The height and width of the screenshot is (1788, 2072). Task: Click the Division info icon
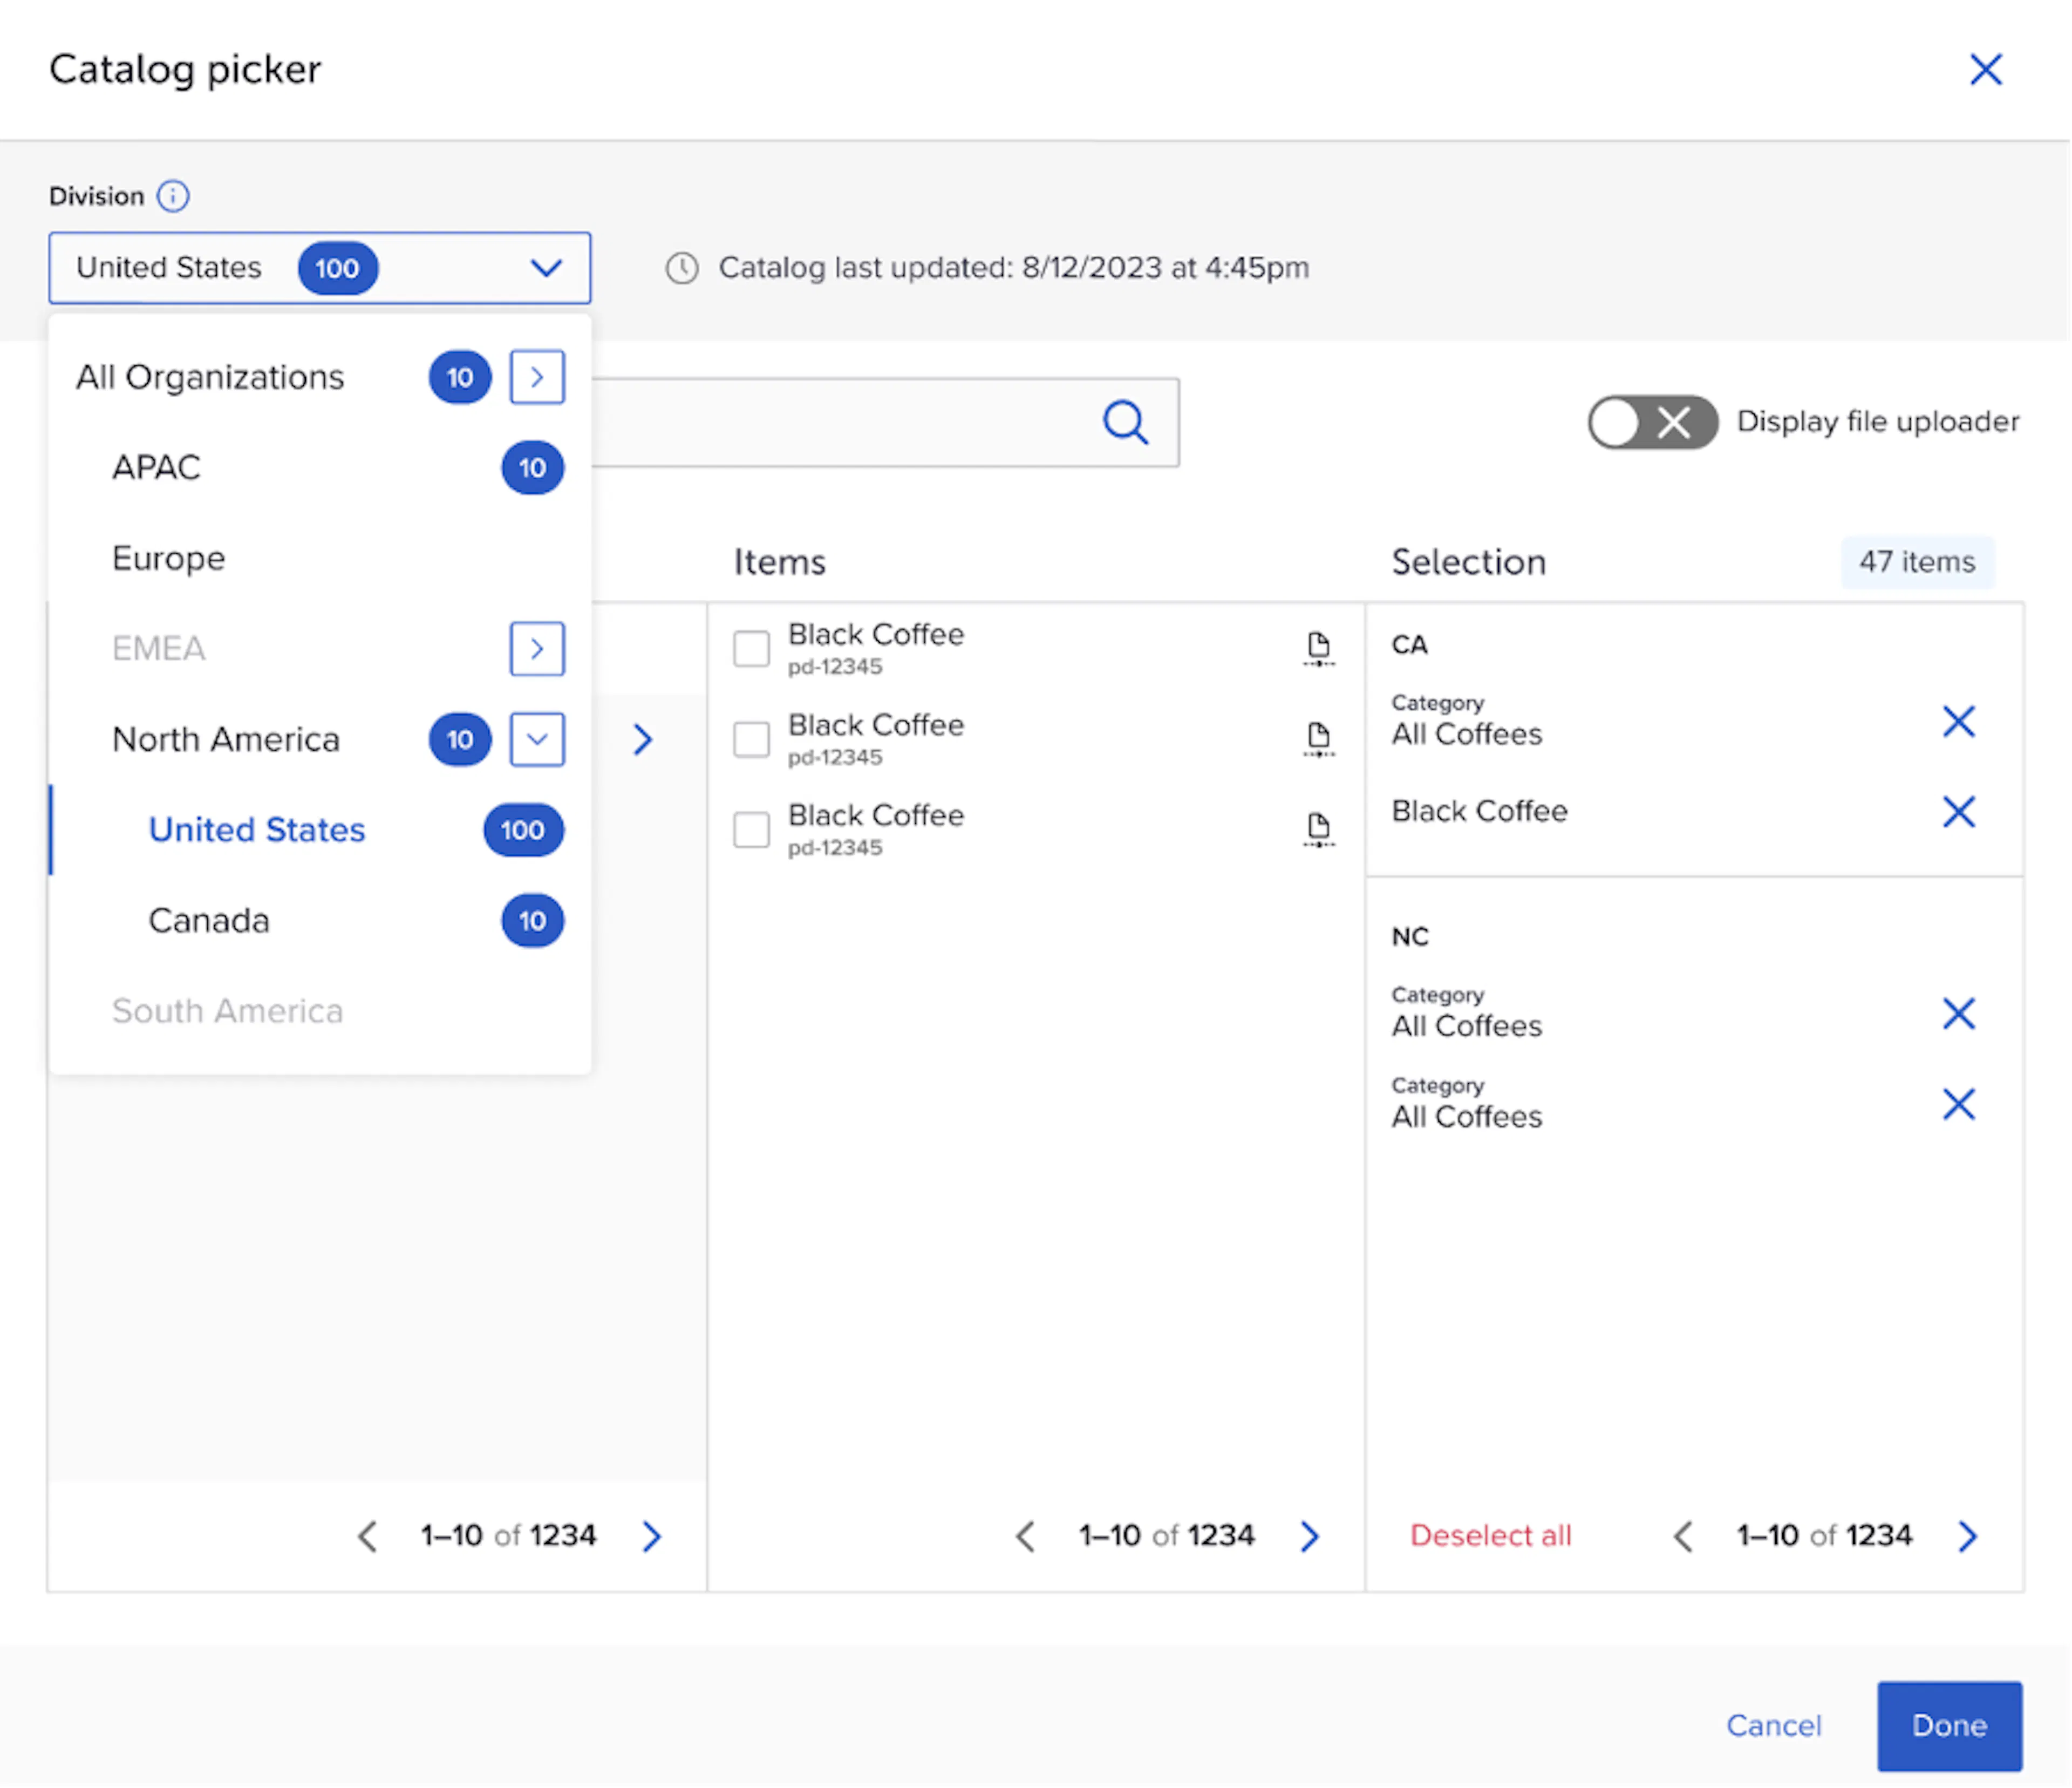[x=173, y=196]
